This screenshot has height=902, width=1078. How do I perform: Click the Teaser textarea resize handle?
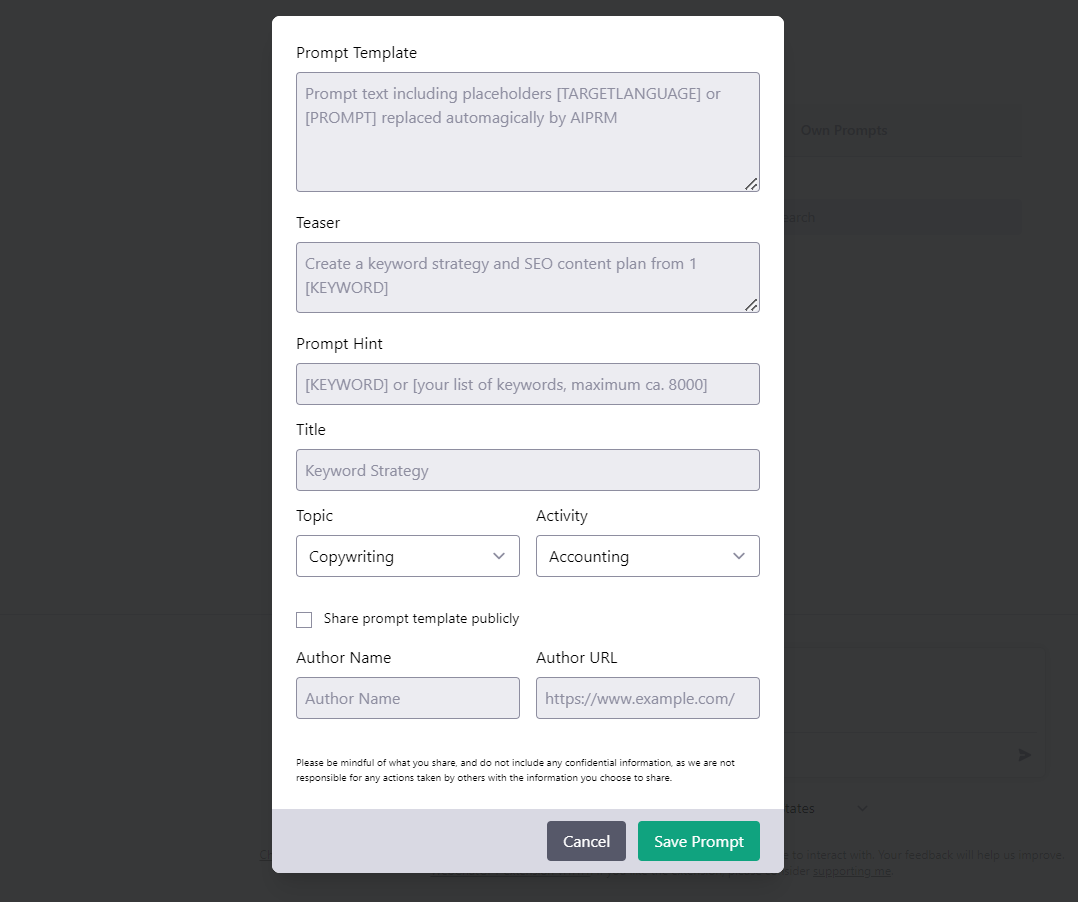coord(751,305)
